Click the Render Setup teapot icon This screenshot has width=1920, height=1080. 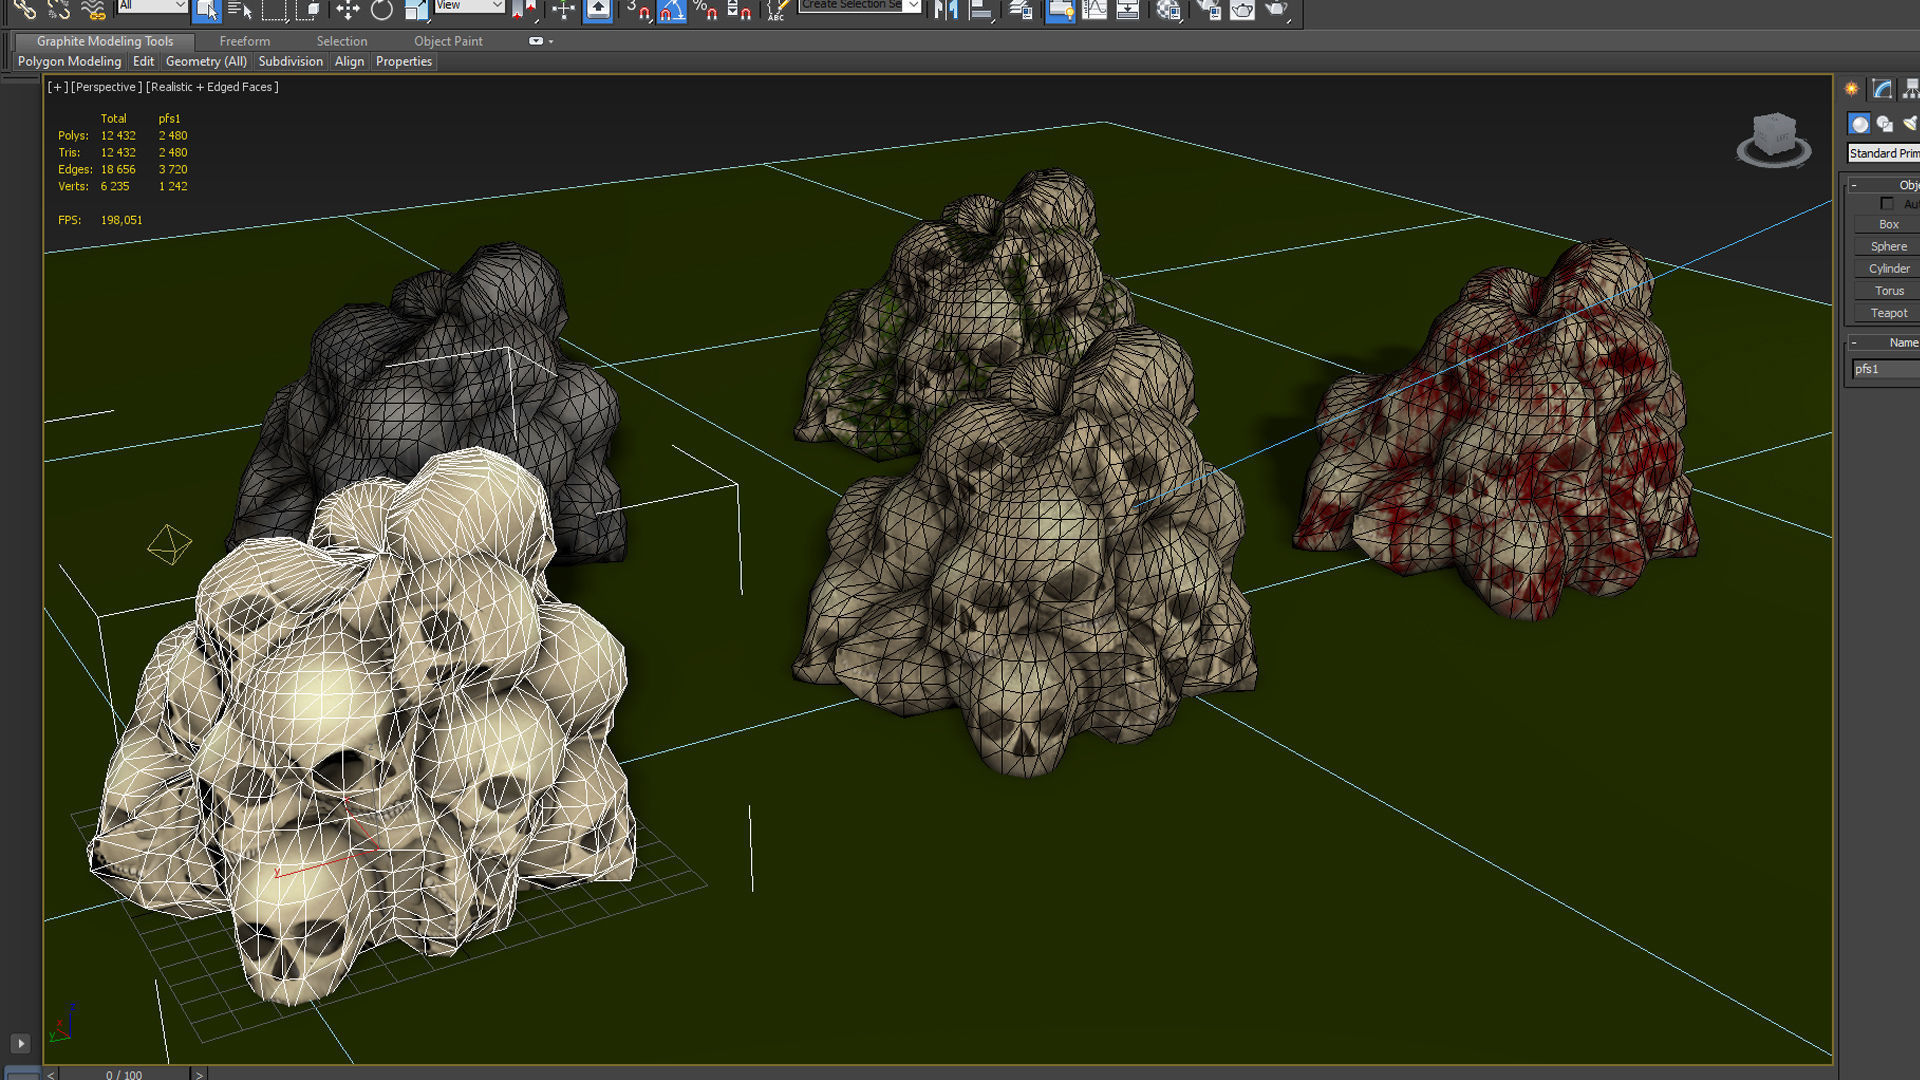click(x=1210, y=10)
